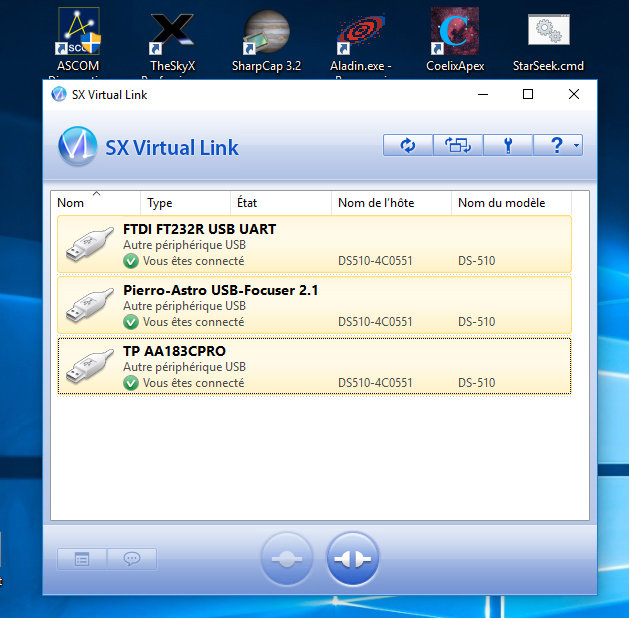Minimize the SX Virtual Link window
629x618 pixels.
[483, 95]
